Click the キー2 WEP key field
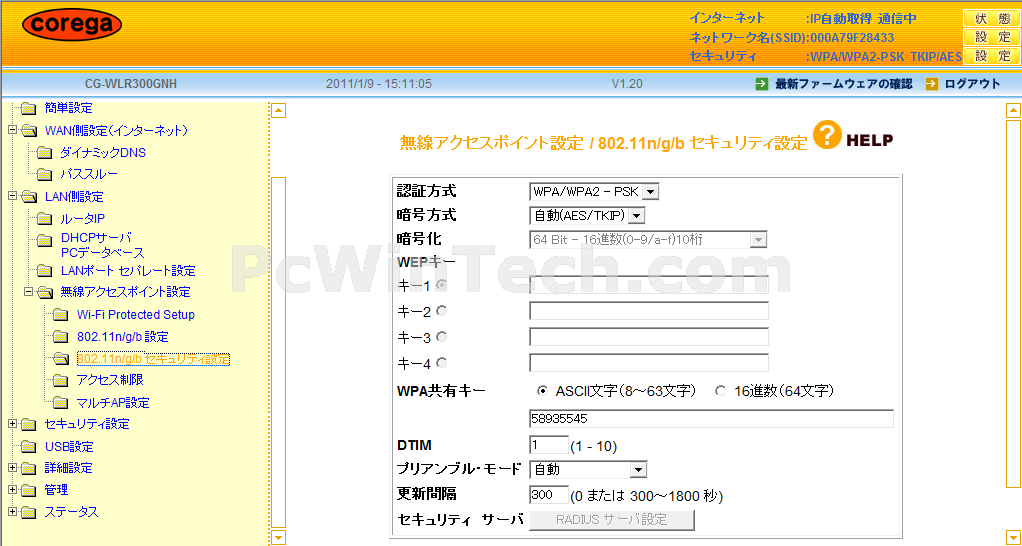Screen dimensions: 1022x546 (649, 311)
